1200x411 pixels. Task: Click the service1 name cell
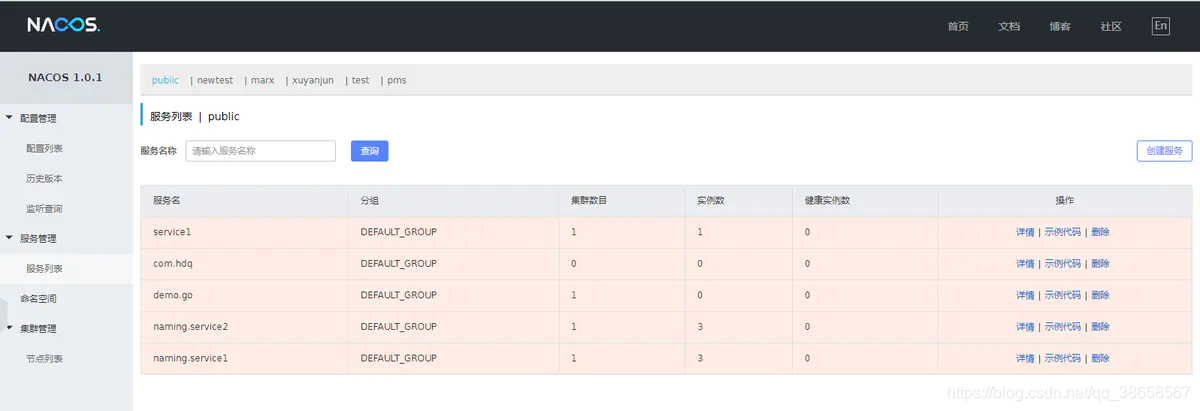coord(244,232)
